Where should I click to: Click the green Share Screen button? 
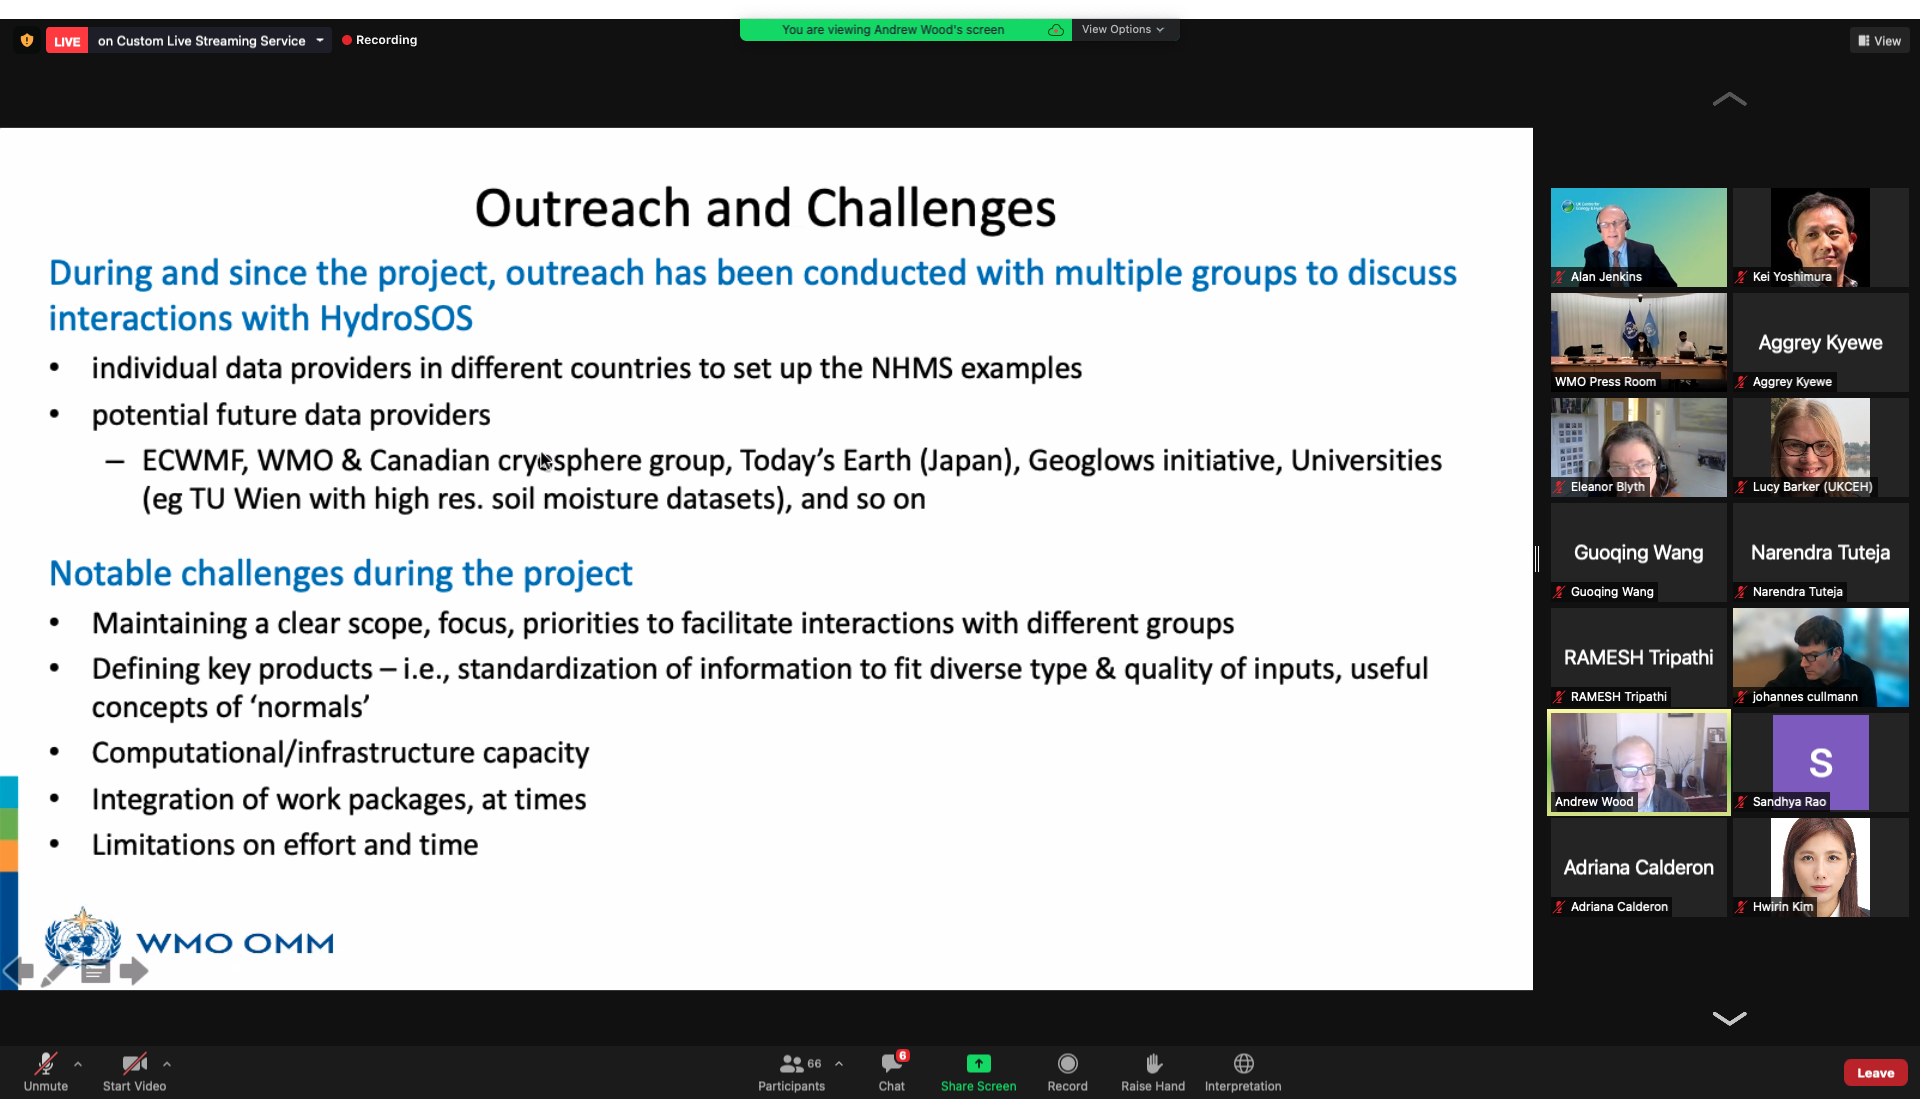978,1072
